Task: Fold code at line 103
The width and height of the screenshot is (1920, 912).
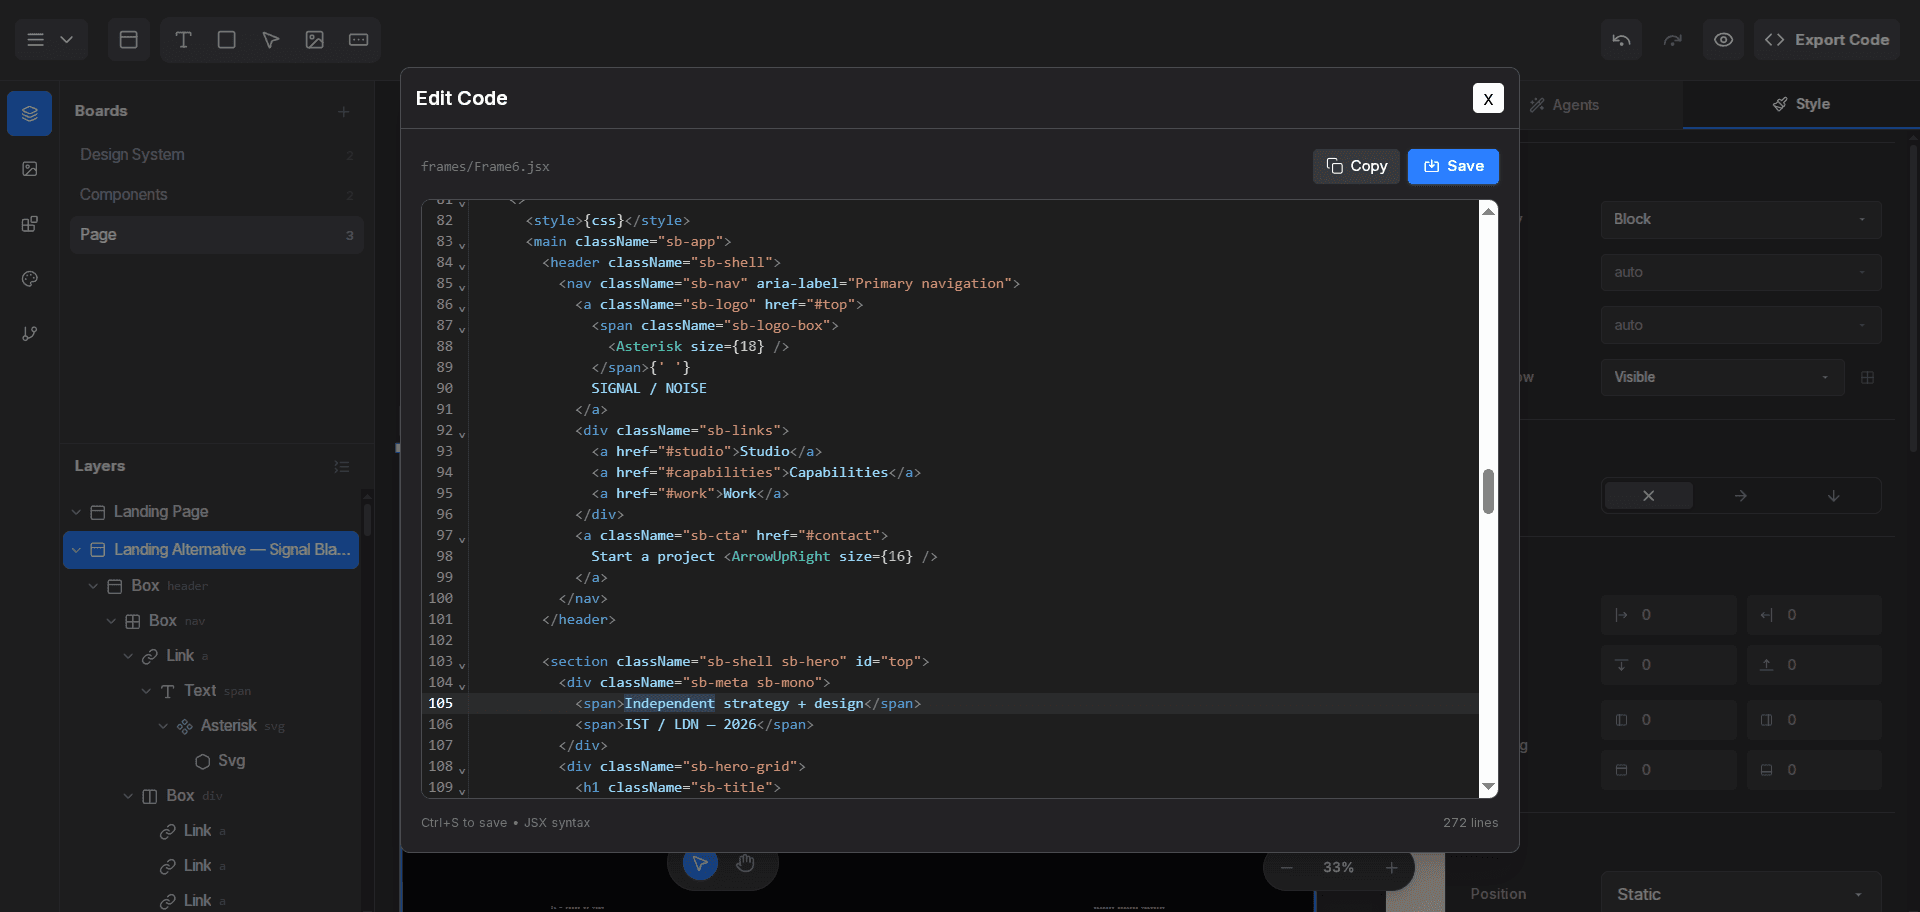Action: [462, 664]
